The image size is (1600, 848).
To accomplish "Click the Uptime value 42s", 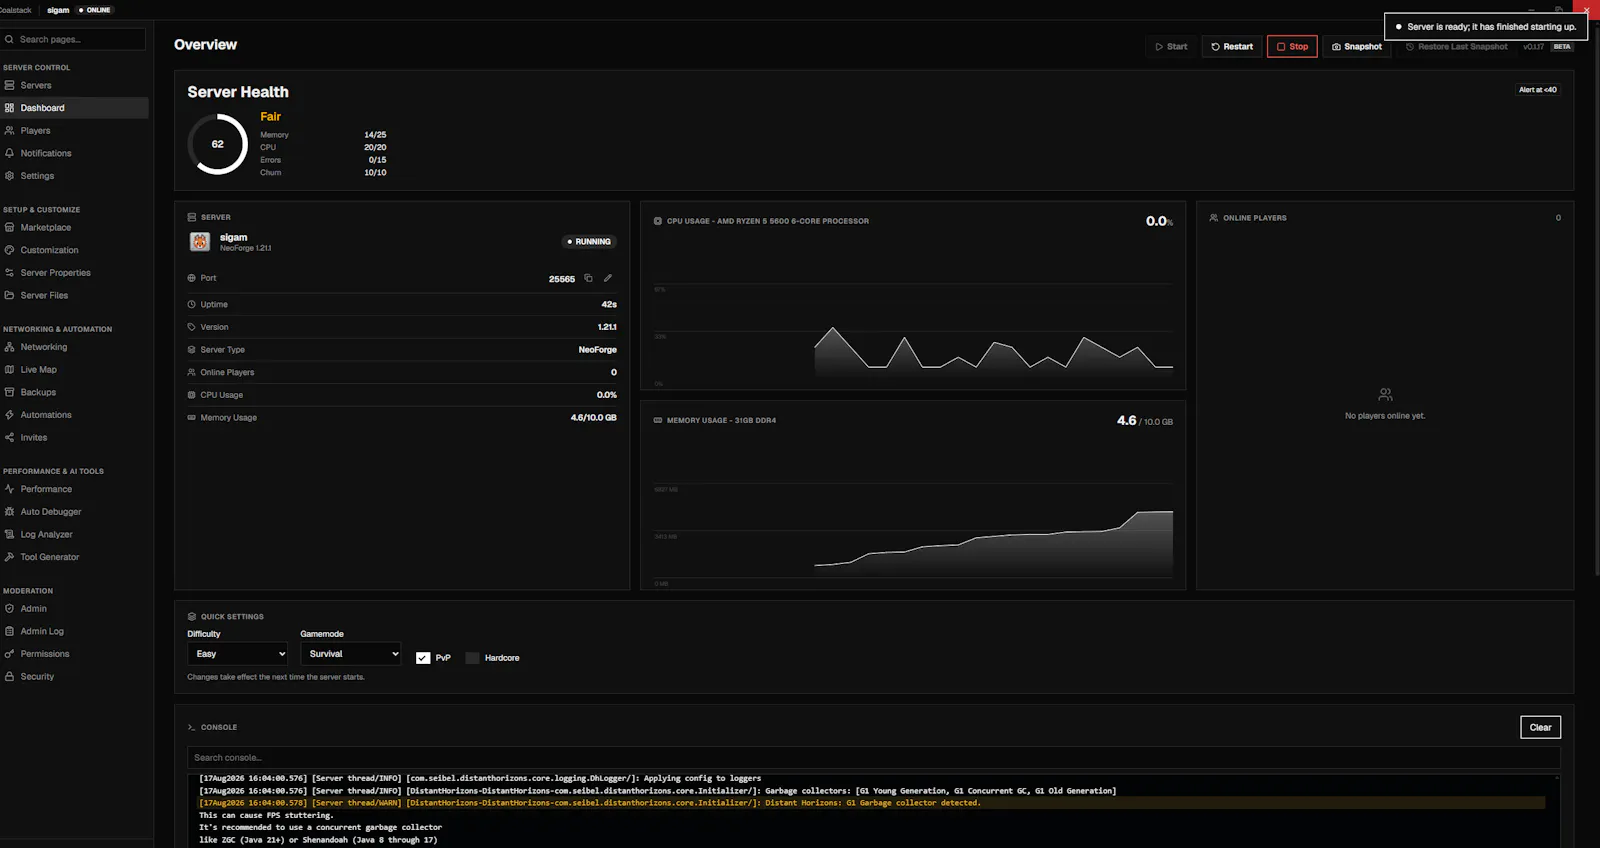I will tap(609, 304).
